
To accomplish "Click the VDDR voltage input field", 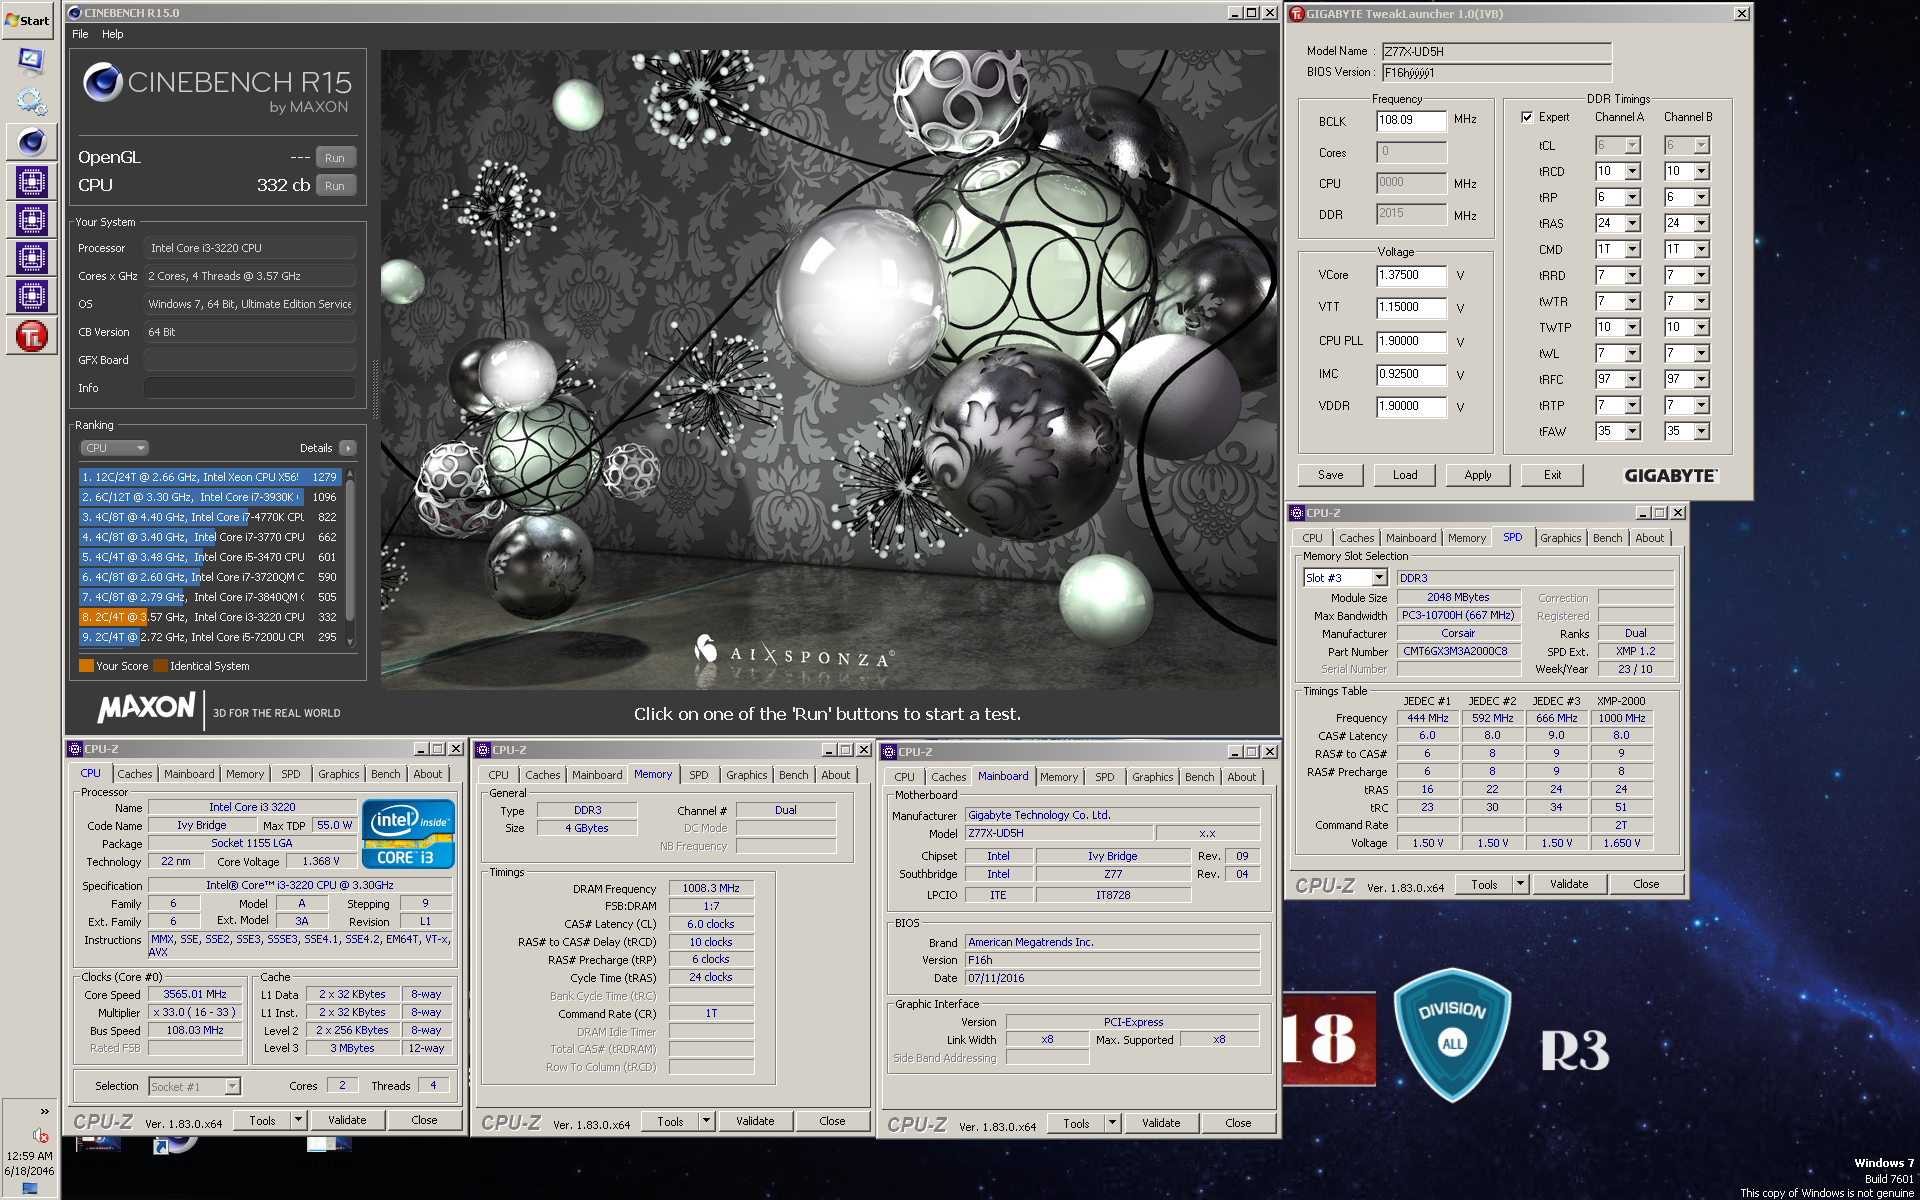I will (1411, 406).
